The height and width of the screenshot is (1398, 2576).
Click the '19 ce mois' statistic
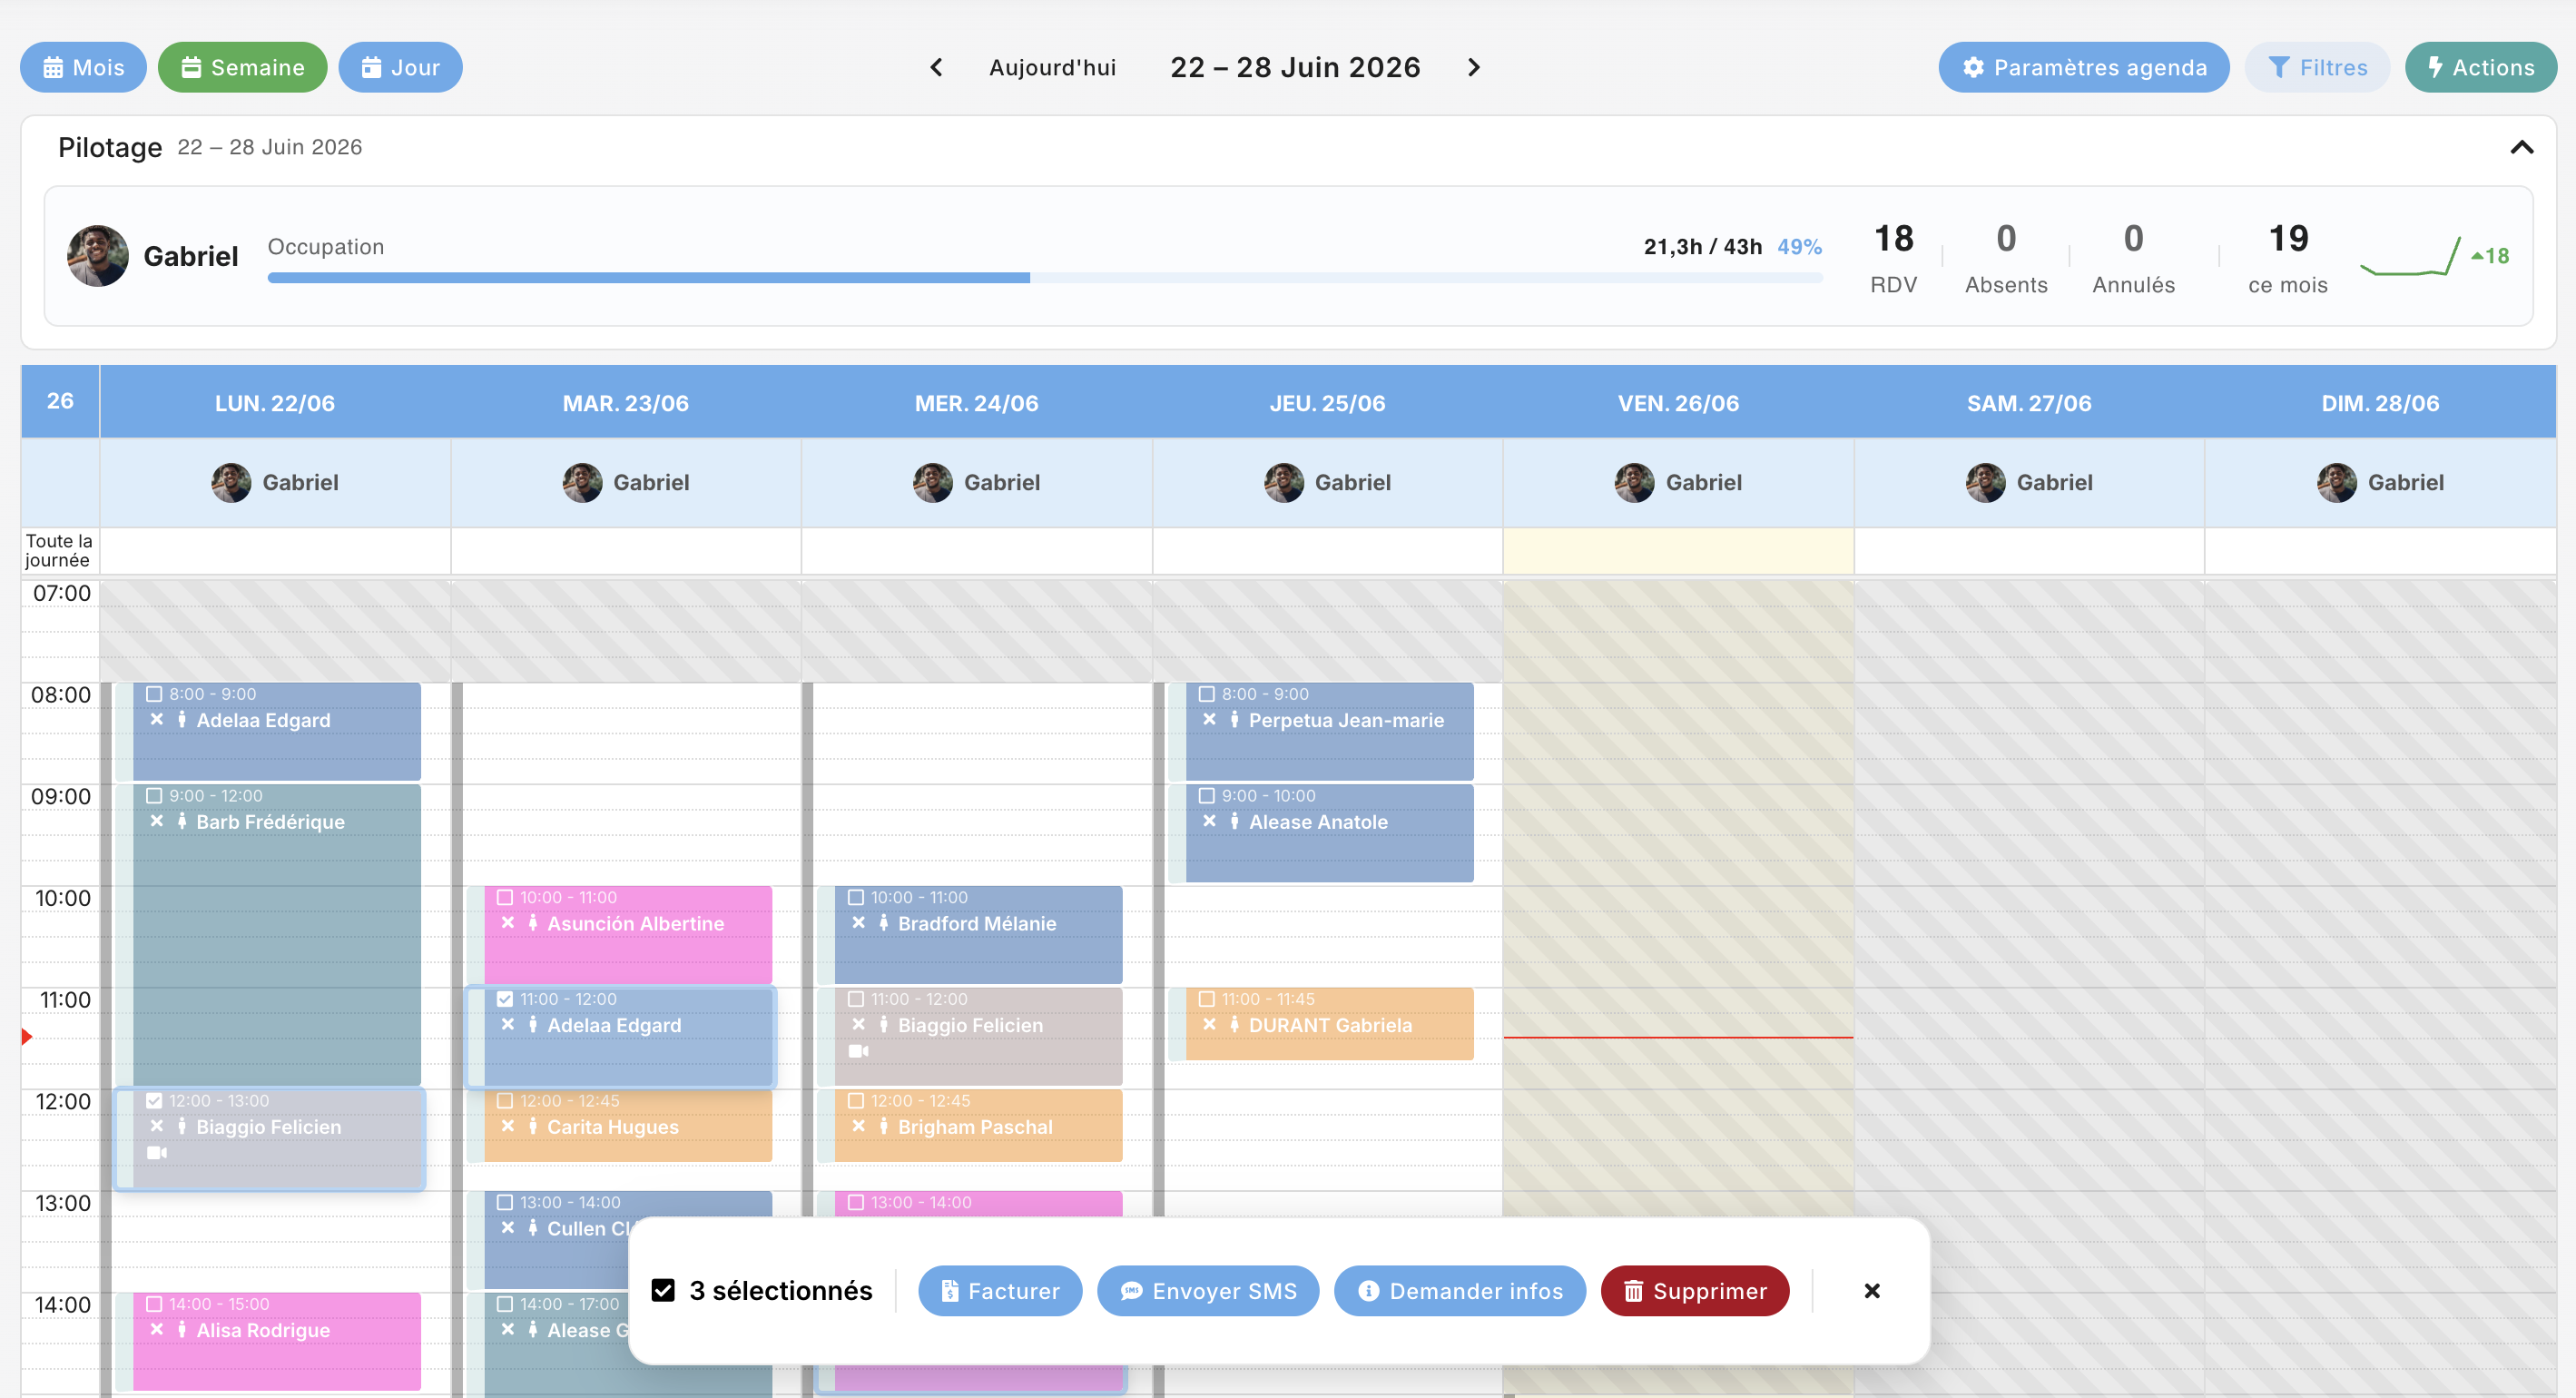tap(2288, 258)
